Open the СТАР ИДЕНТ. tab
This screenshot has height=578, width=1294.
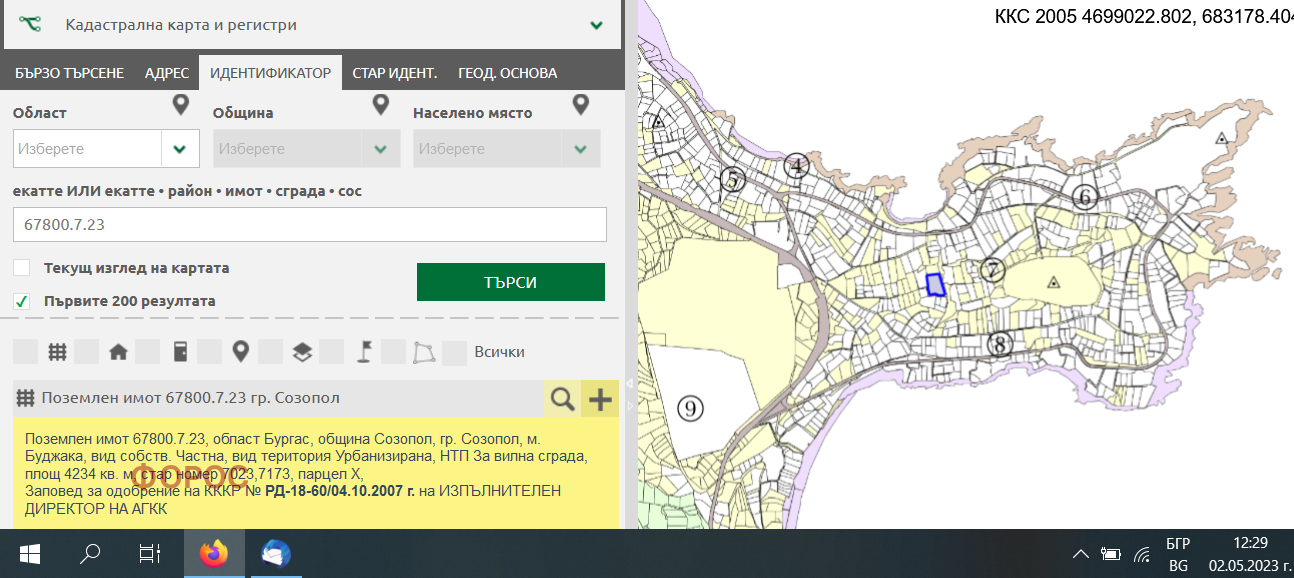pos(394,73)
